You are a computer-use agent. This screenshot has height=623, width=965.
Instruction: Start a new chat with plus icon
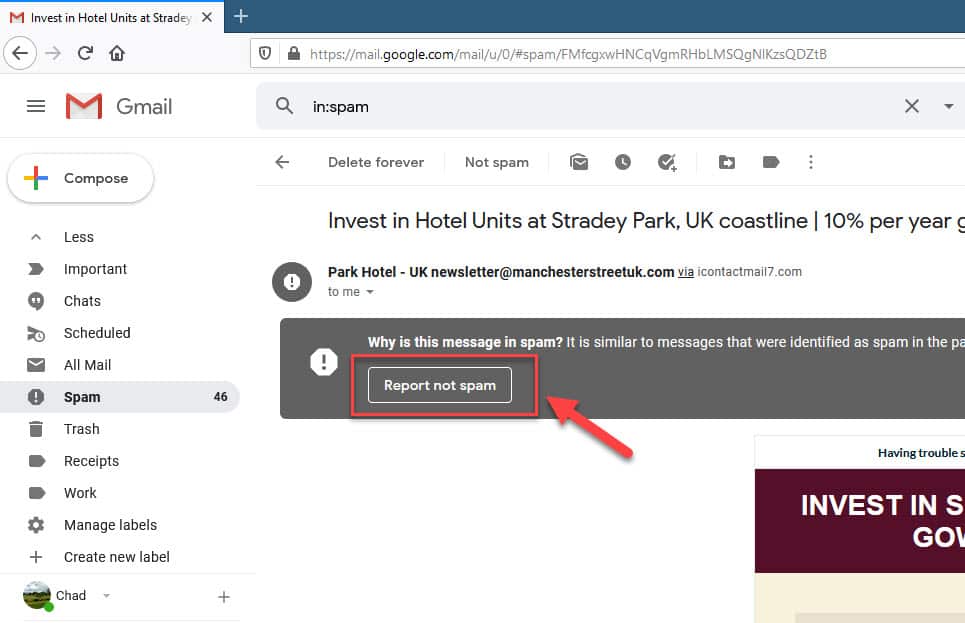pos(224,597)
